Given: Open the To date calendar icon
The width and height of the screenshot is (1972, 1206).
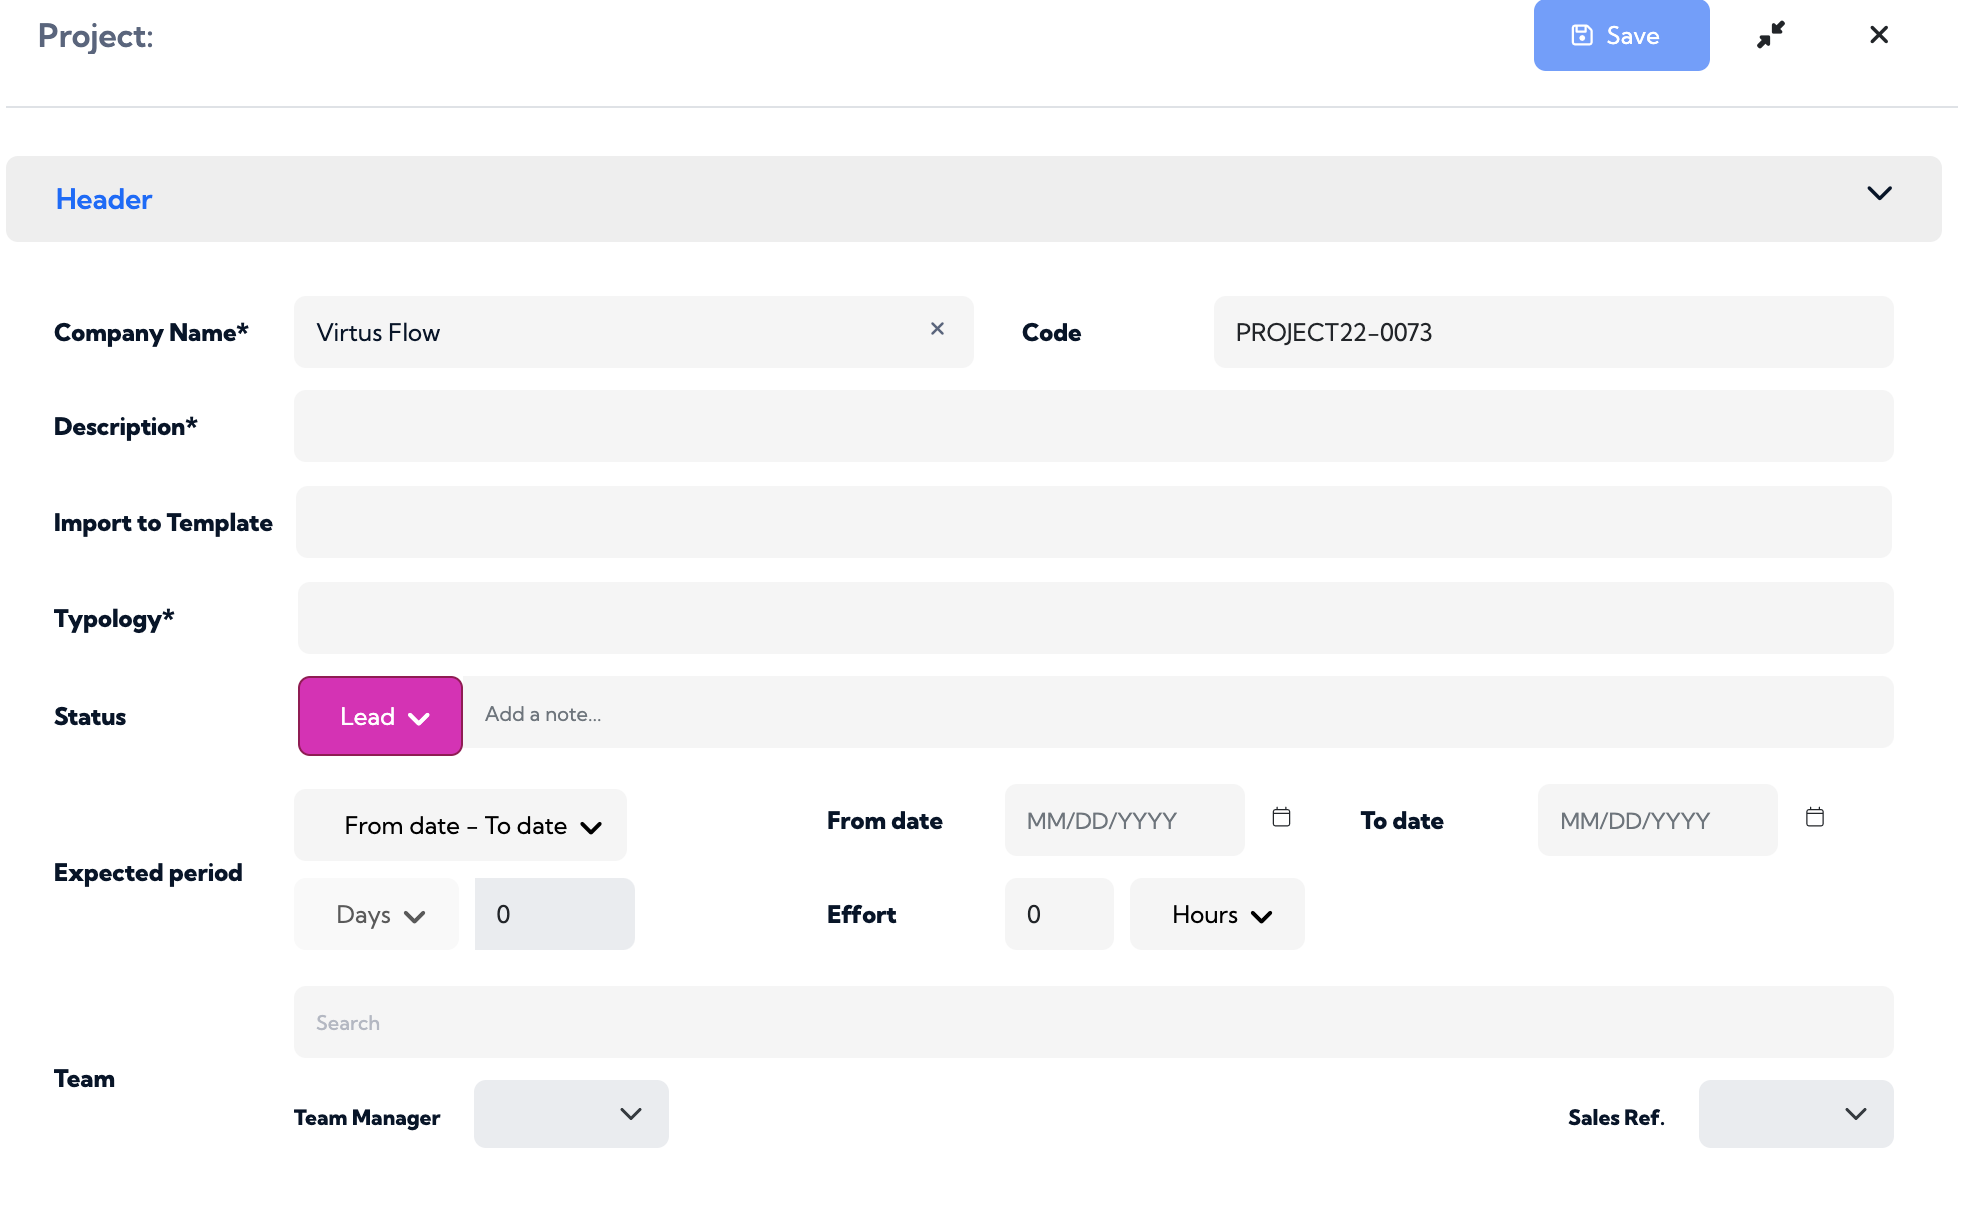Looking at the screenshot, I should (x=1815, y=817).
